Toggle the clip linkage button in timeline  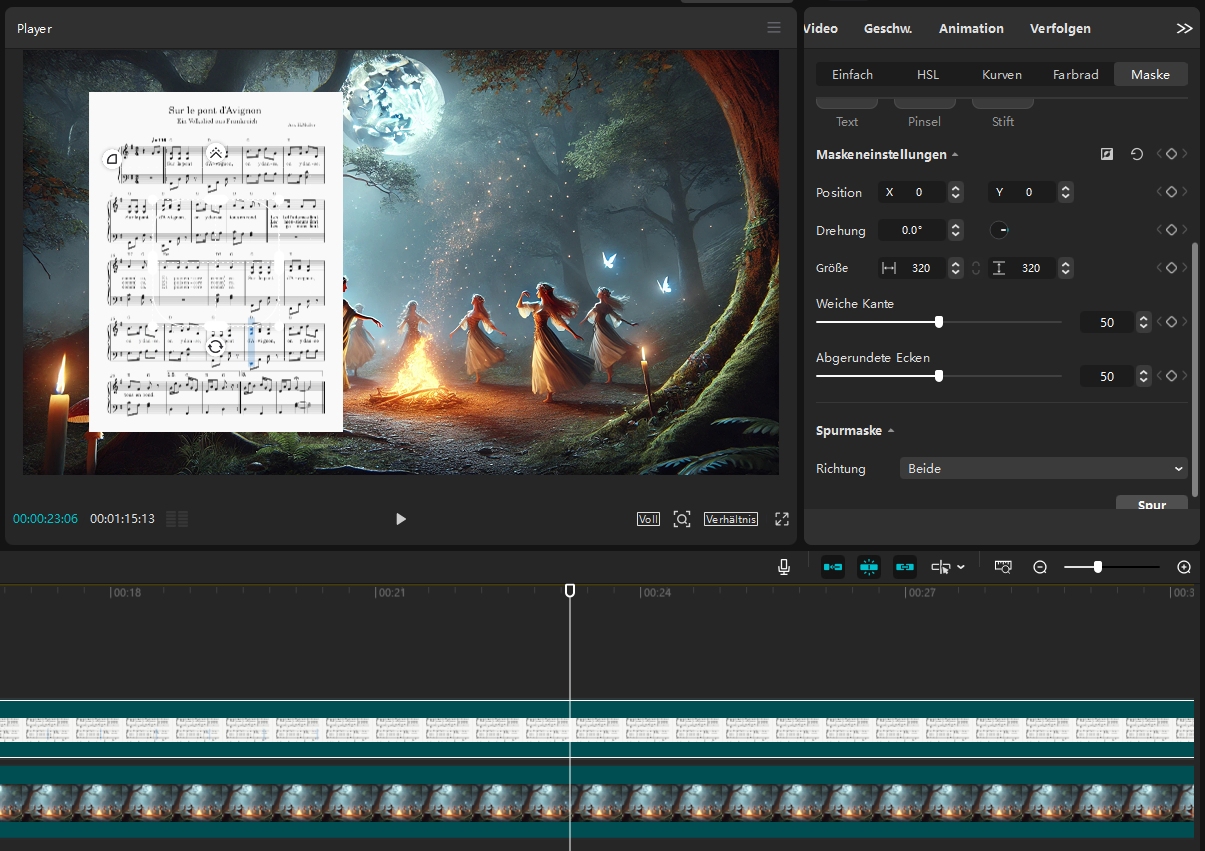[x=905, y=567]
